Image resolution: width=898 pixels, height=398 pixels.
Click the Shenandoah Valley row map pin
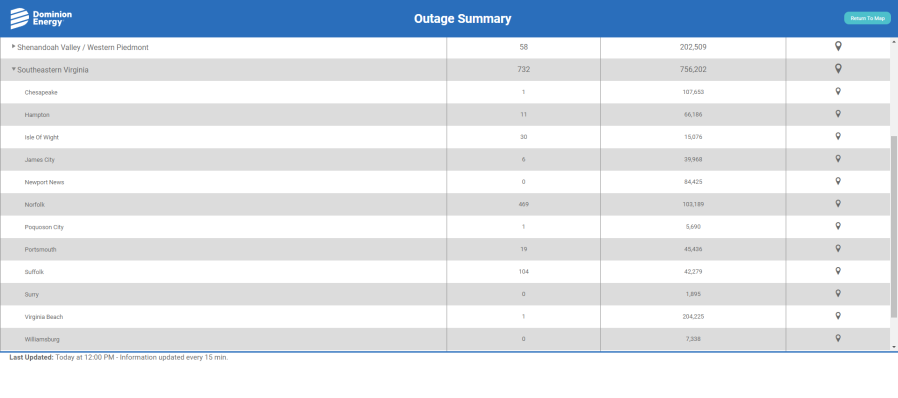tap(838, 47)
